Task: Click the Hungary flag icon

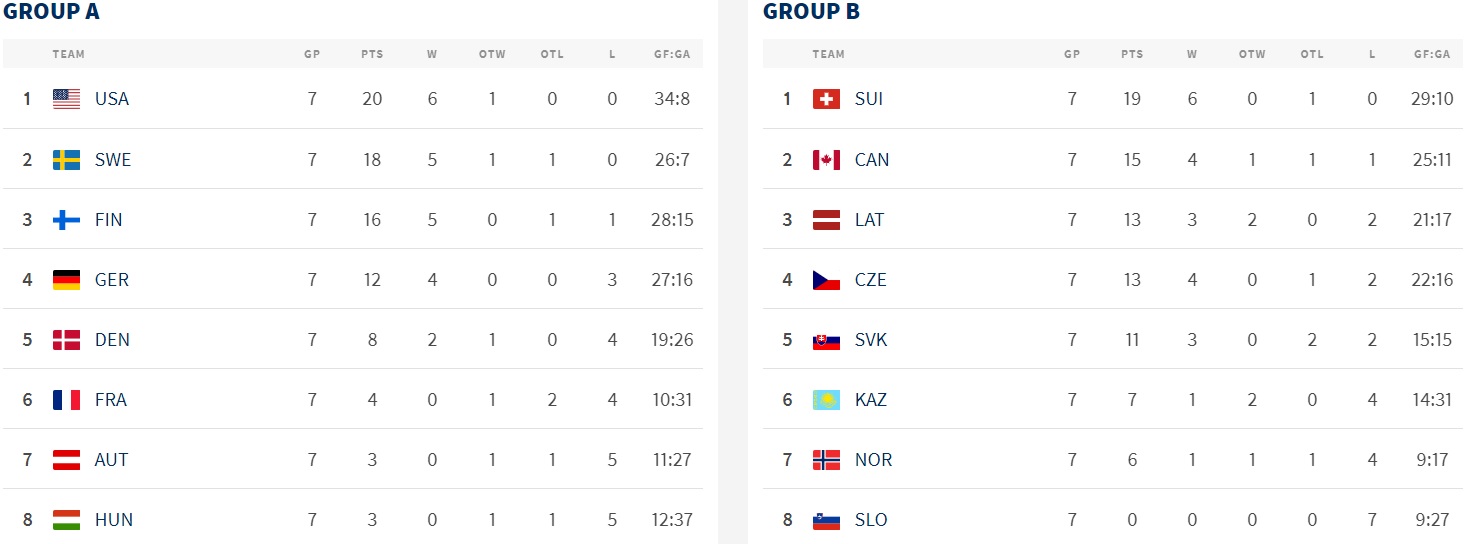Action: coord(66,520)
